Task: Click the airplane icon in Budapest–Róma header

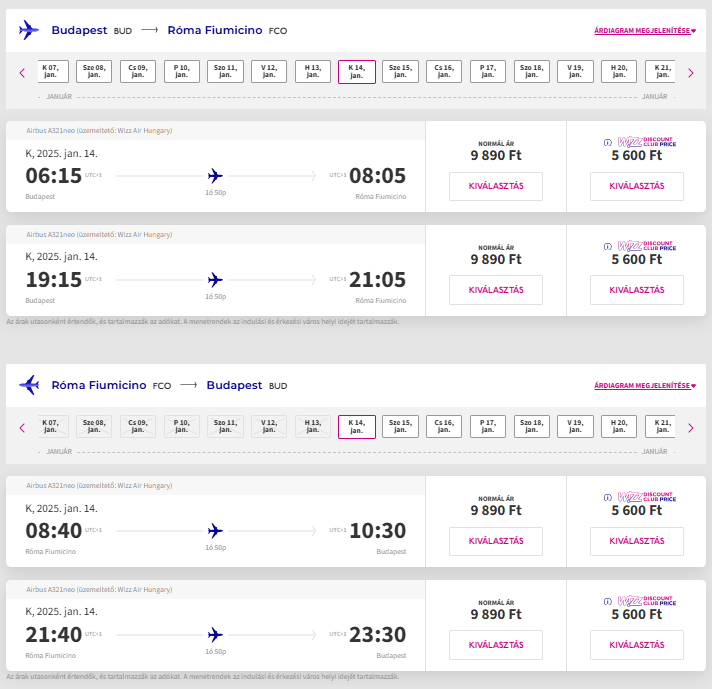Action: tap(29, 30)
